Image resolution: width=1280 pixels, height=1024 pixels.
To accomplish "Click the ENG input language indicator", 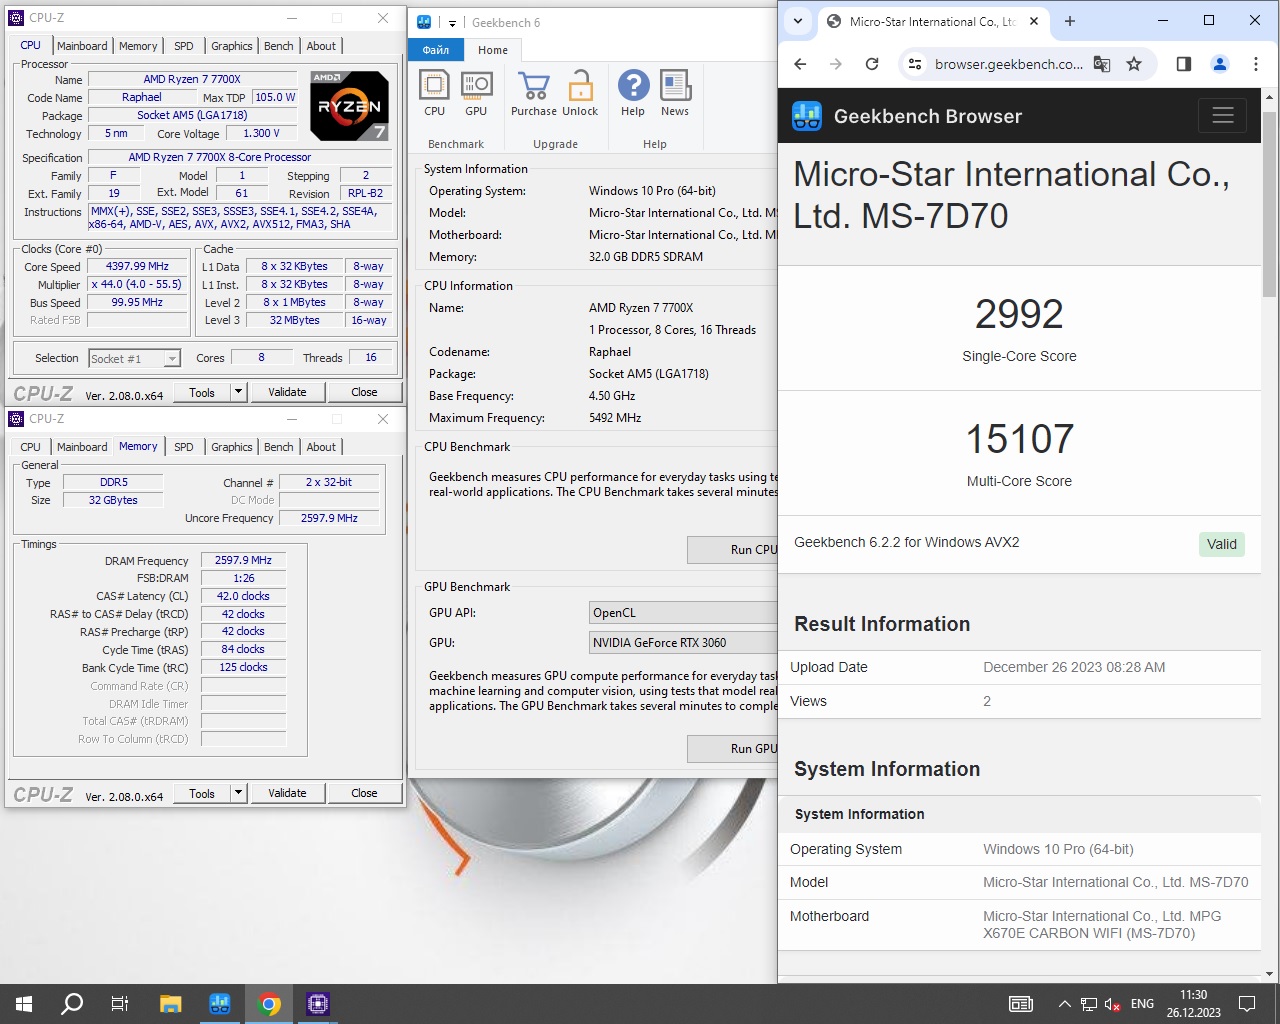I will (1142, 1004).
